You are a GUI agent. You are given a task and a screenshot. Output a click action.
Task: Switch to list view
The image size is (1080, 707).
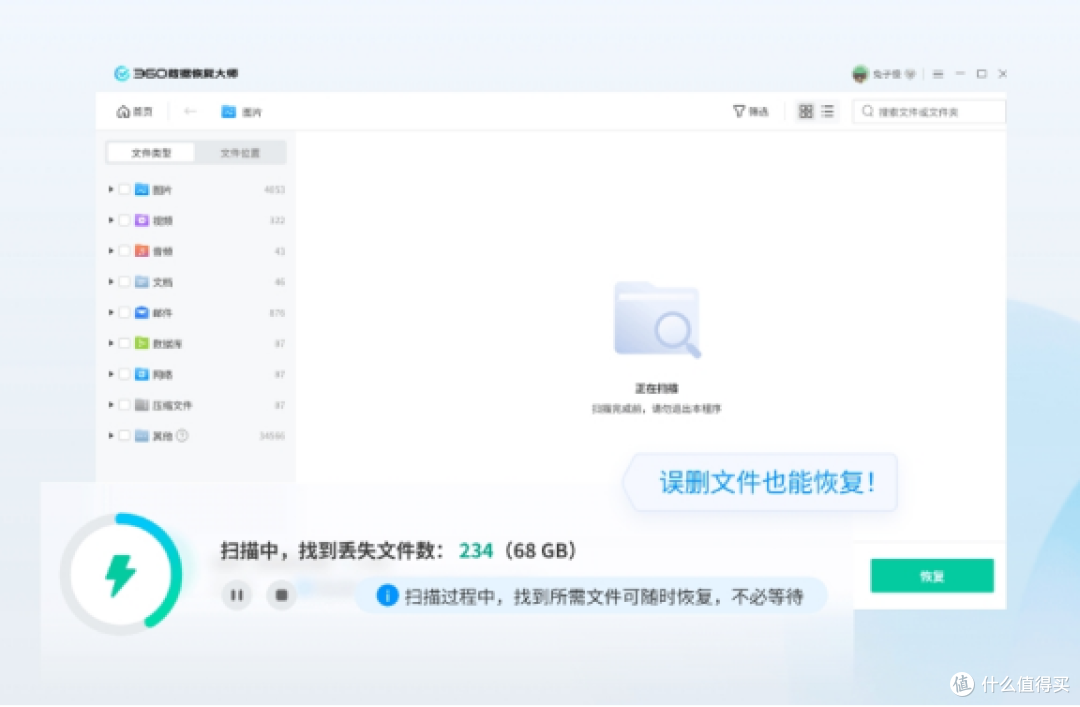tap(828, 111)
